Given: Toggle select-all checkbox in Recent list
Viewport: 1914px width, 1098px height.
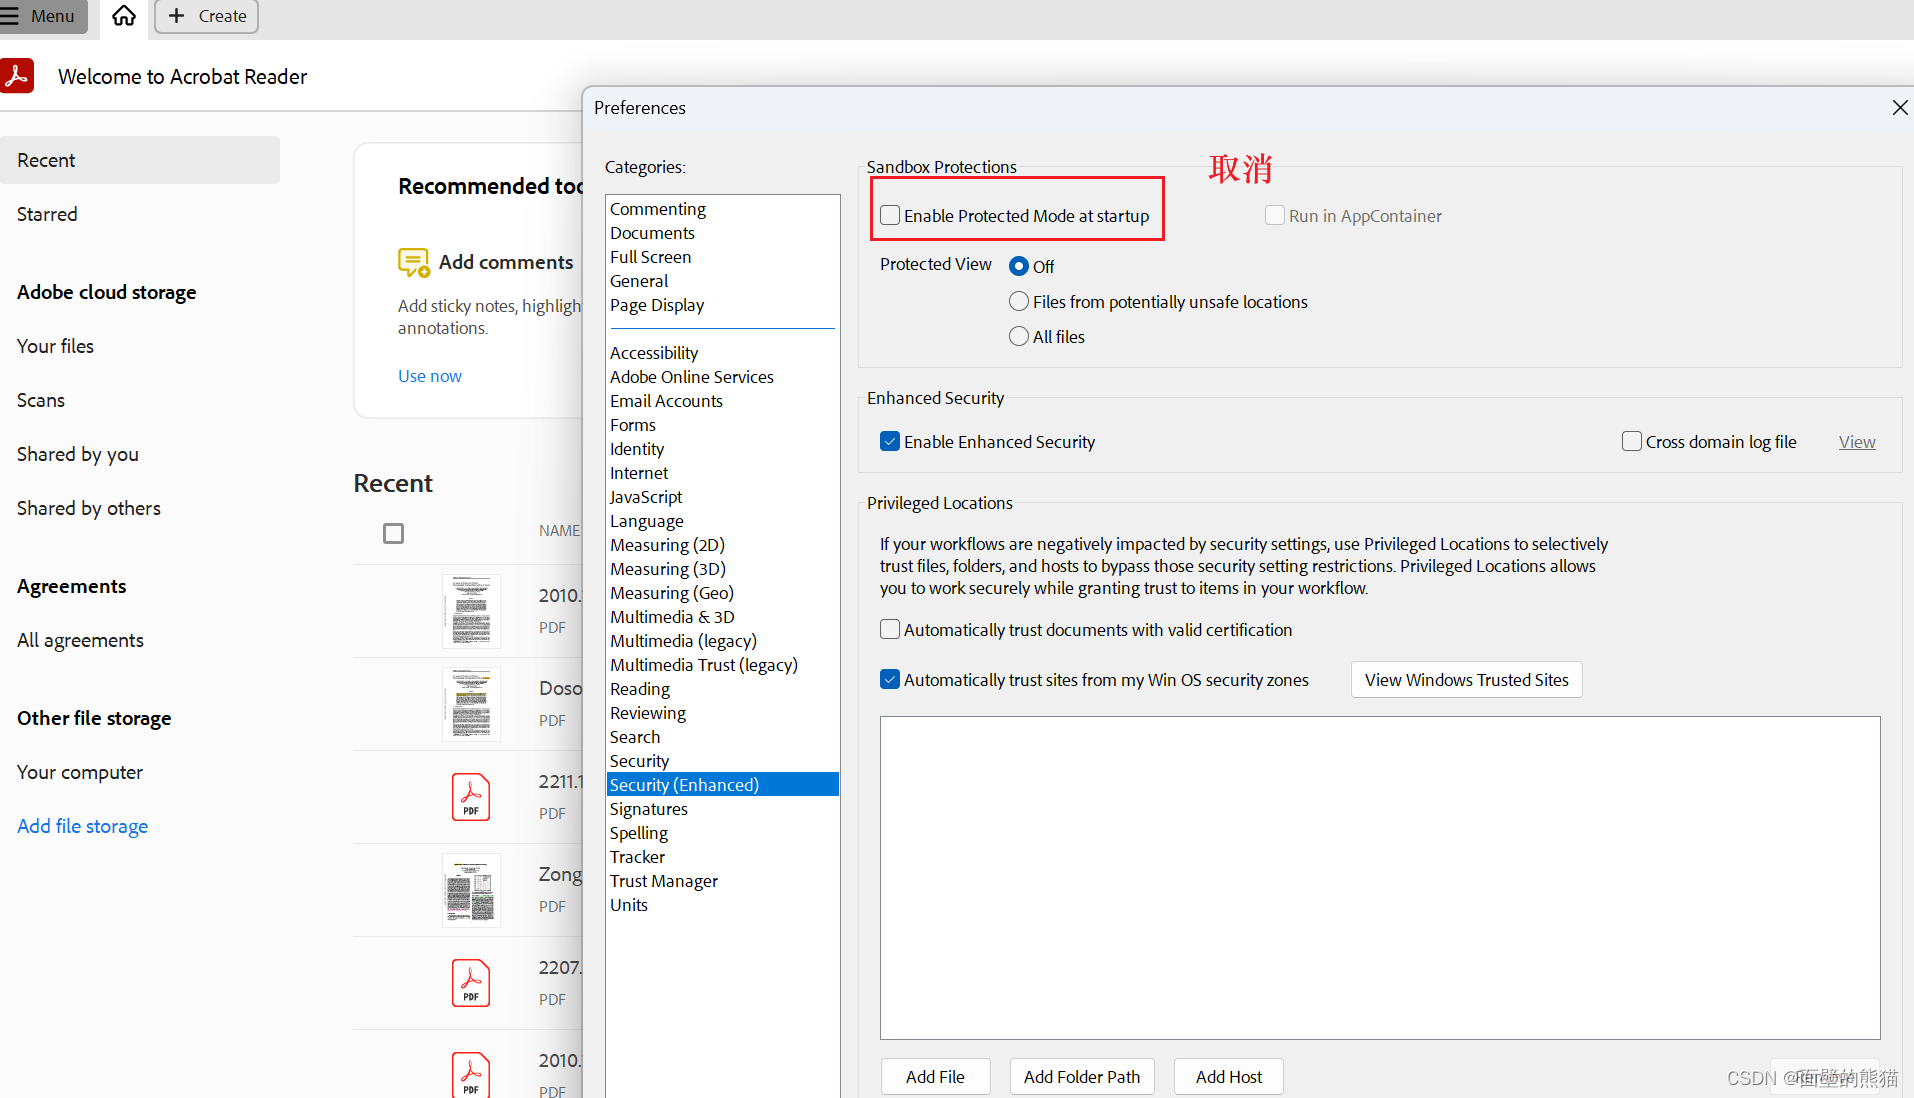Looking at the screenshot, I should coord(394,533).
